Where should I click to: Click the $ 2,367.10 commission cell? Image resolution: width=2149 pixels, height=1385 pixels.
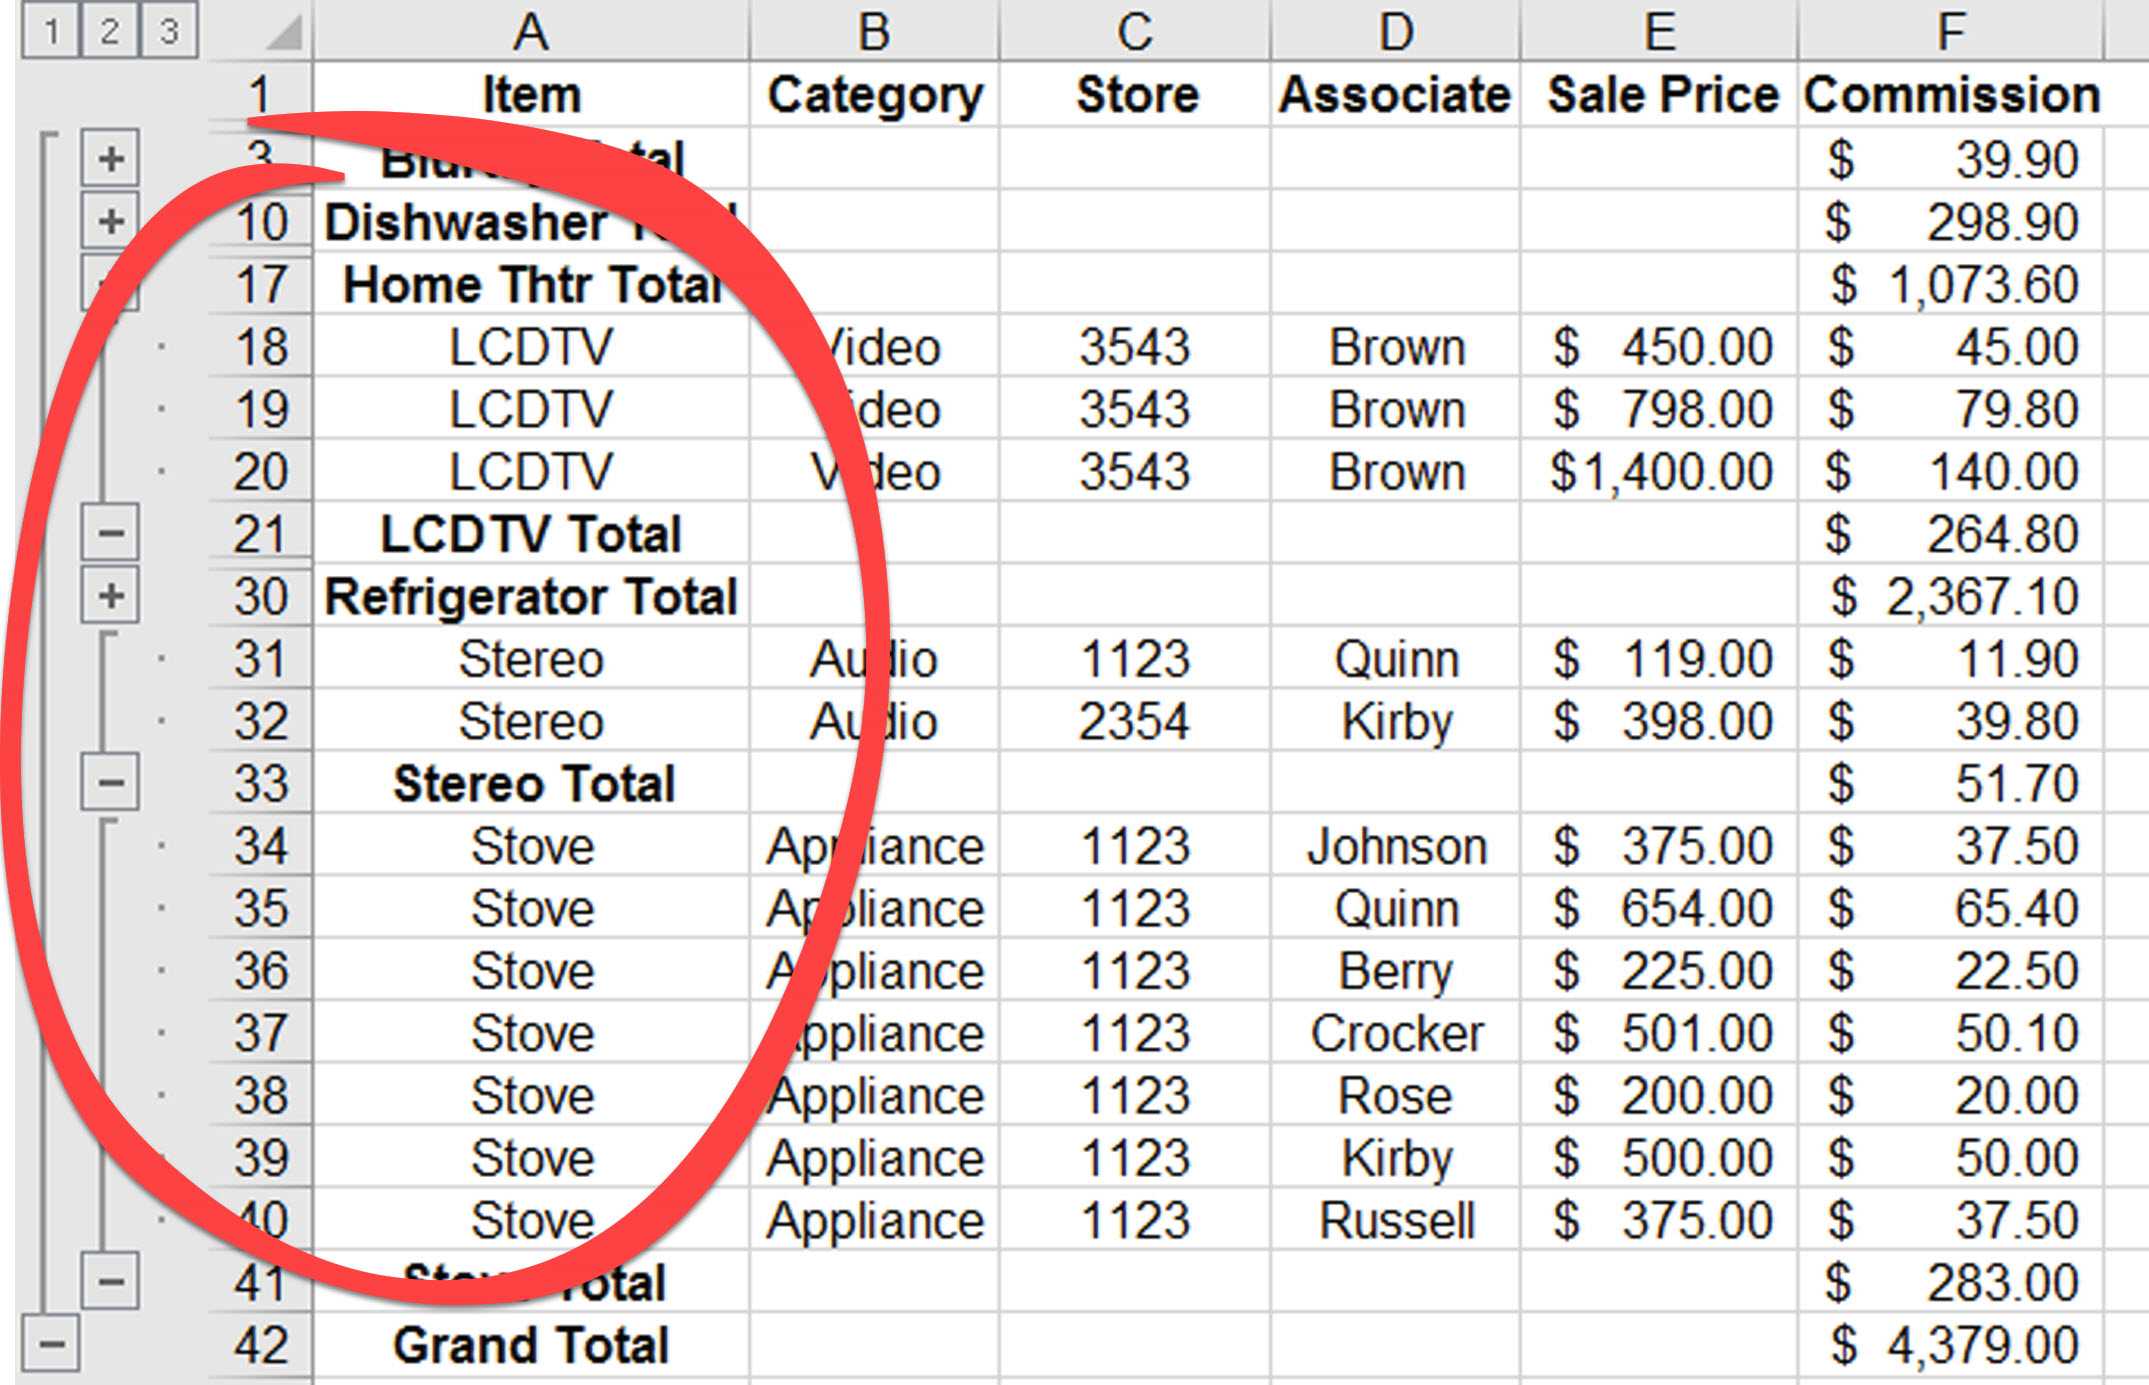tap(1951, 596)
